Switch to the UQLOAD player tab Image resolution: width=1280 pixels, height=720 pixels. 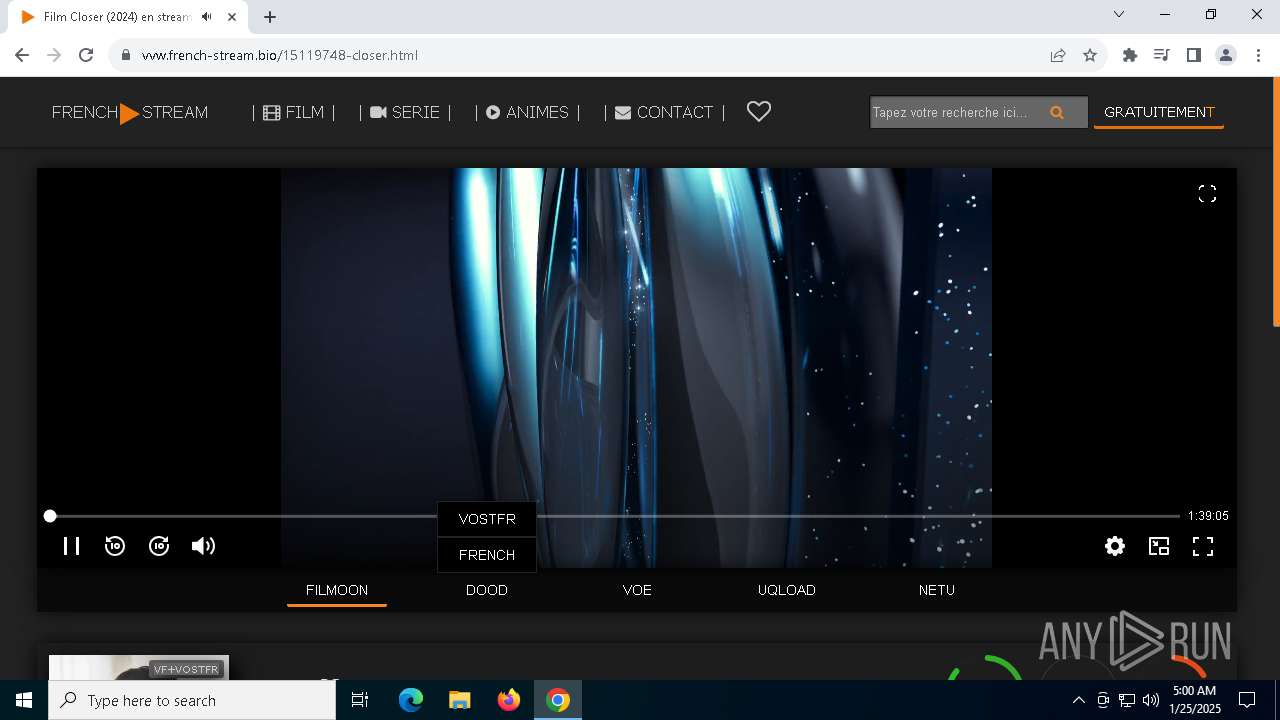click(x=787, y=590)
